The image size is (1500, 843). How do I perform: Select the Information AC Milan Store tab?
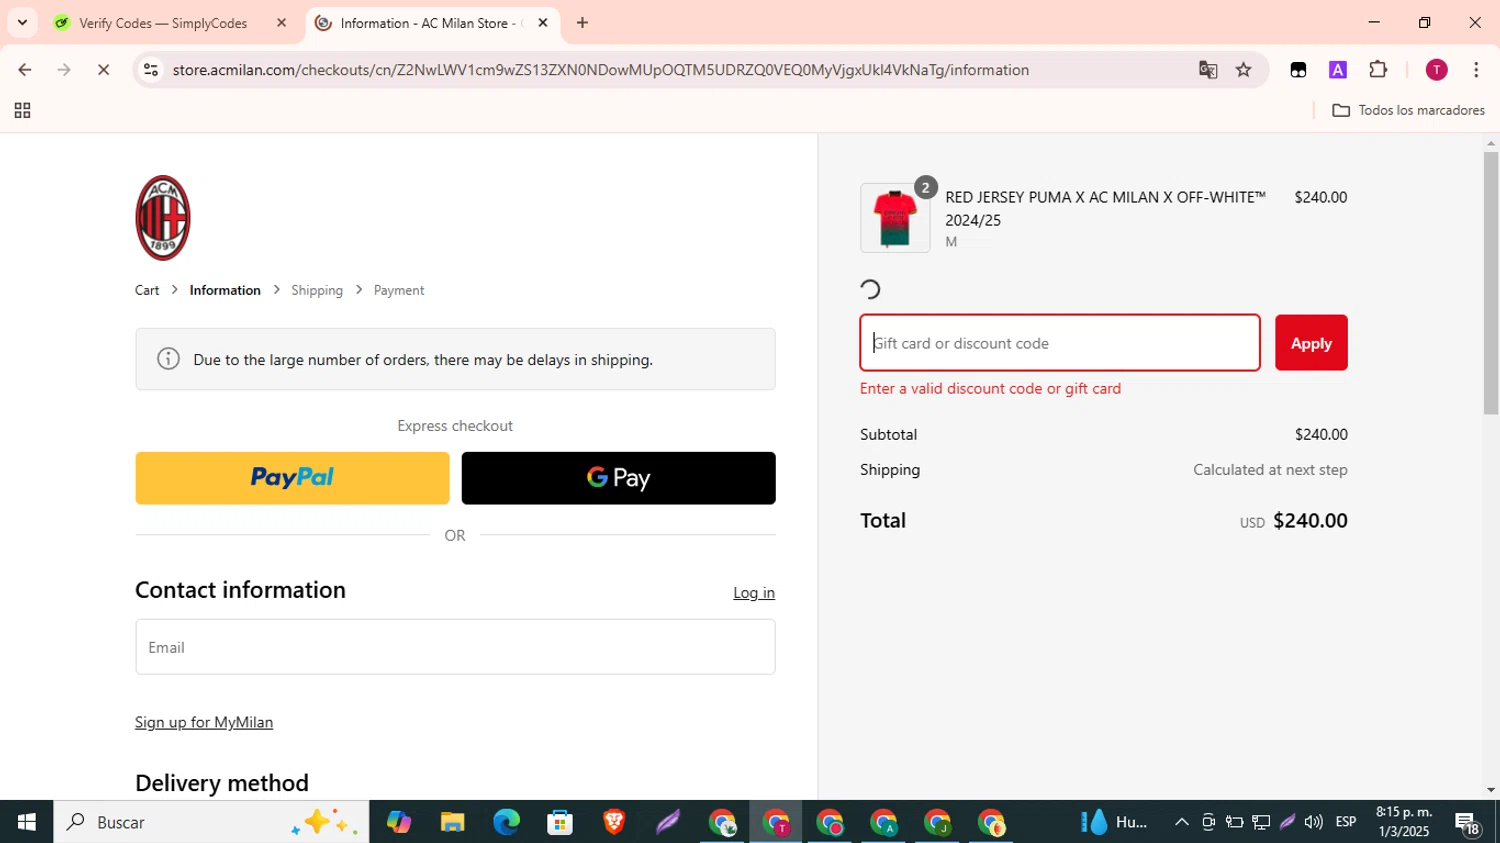point(430,23)
